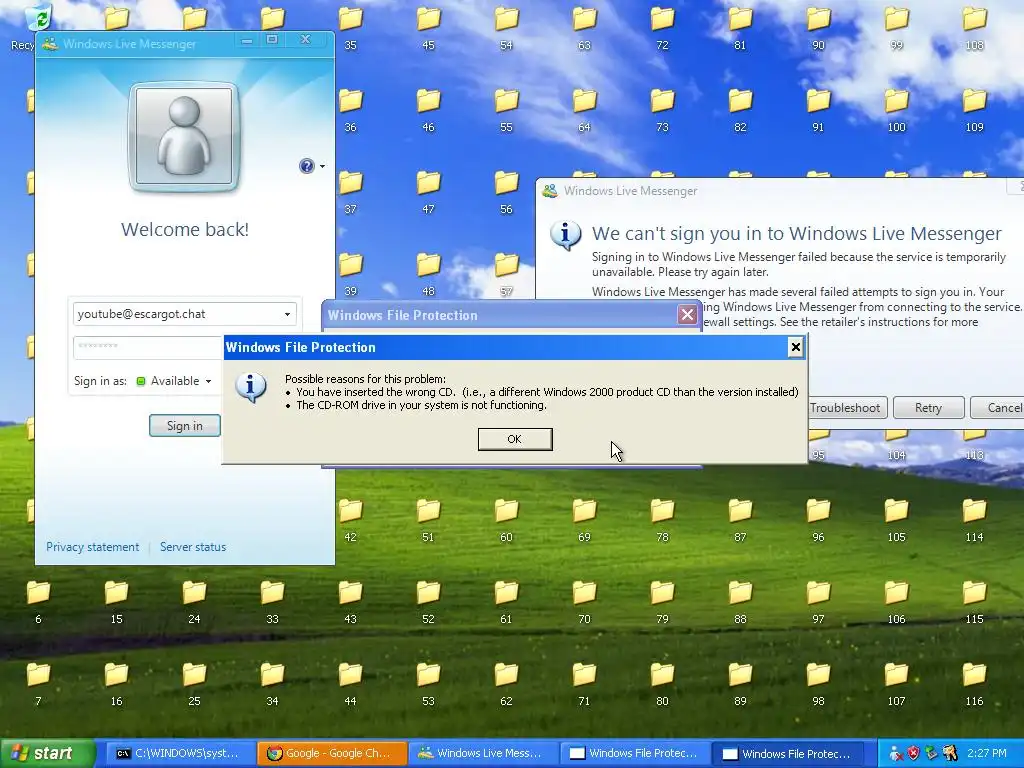Click the Messenger tray icon in system tray

point(895,753)
